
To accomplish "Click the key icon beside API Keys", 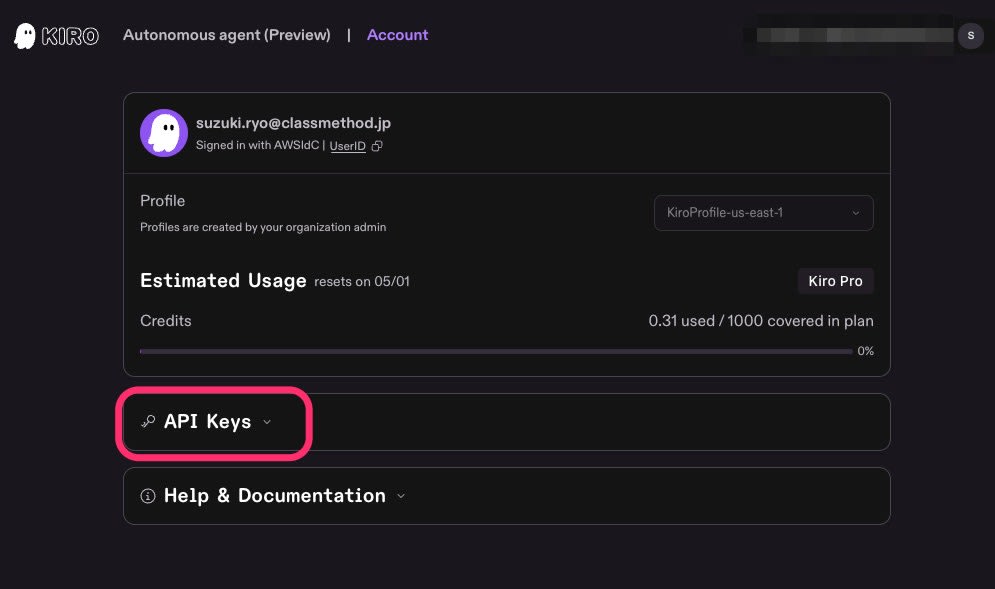I will (148, 422).
